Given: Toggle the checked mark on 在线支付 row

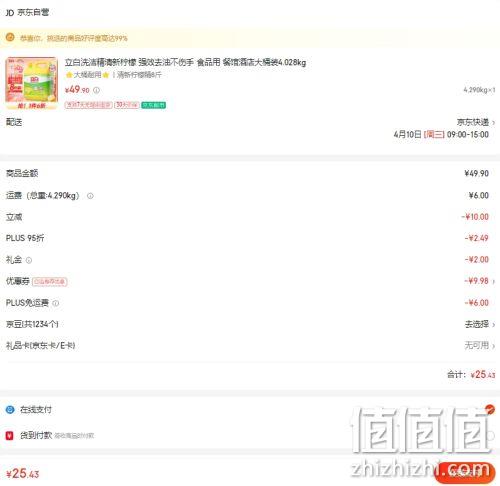Looking at the screenshot, I should tap(490, 409).
